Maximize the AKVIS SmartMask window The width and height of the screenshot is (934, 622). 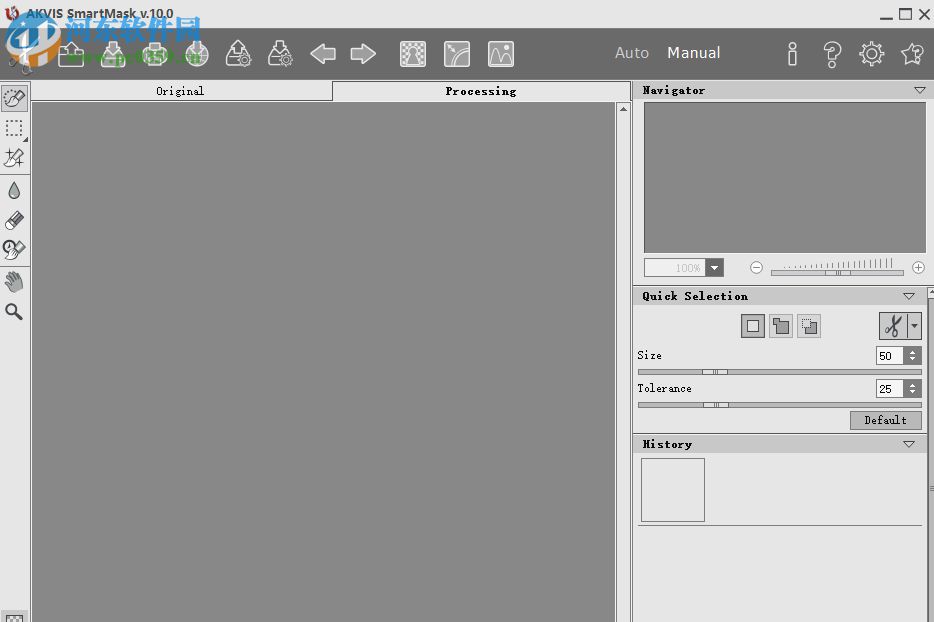point(905,14)
